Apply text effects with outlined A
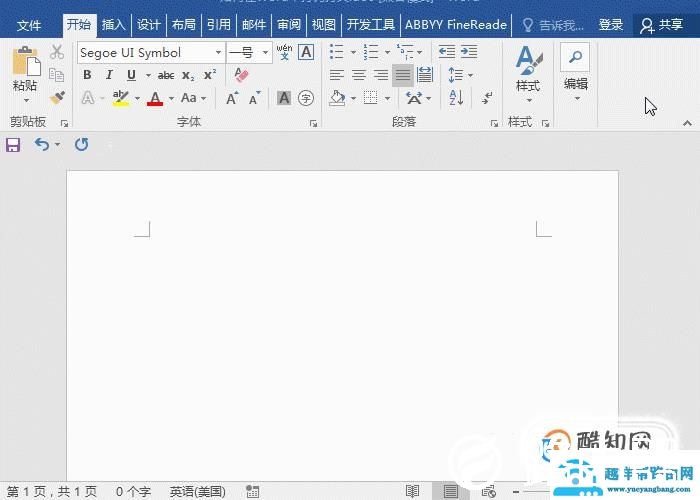This screenshot has width=700, height=500. point(88,98)
